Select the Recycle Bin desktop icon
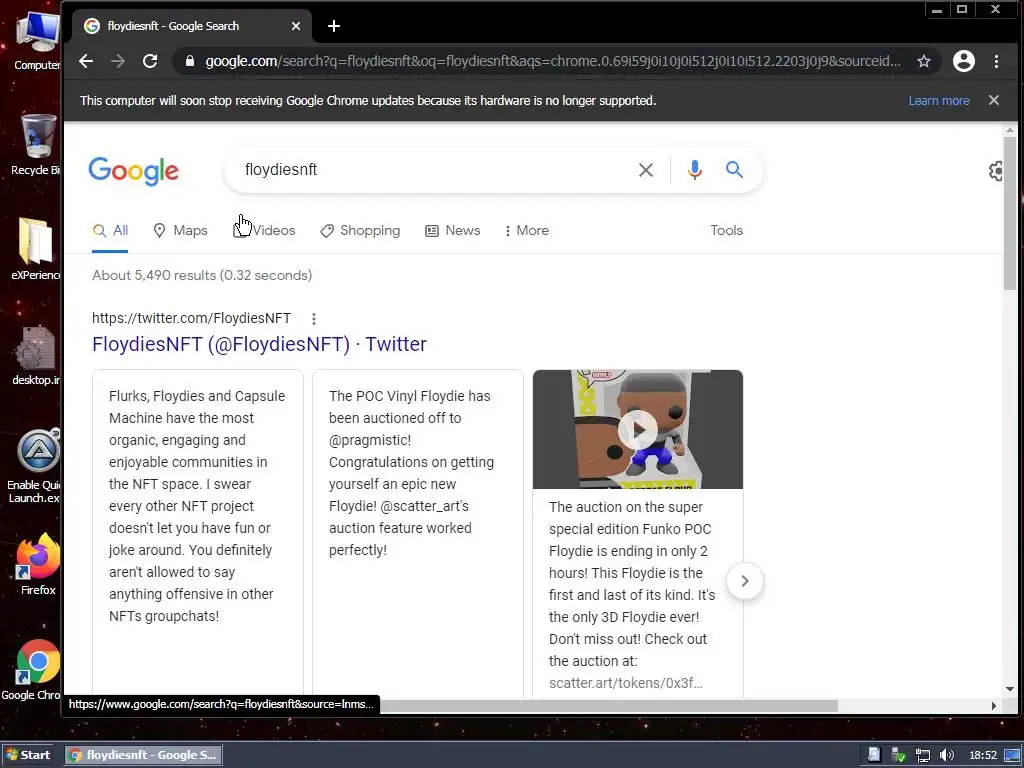Viewport: 1024px width, 768px height. tap(37, 145)
